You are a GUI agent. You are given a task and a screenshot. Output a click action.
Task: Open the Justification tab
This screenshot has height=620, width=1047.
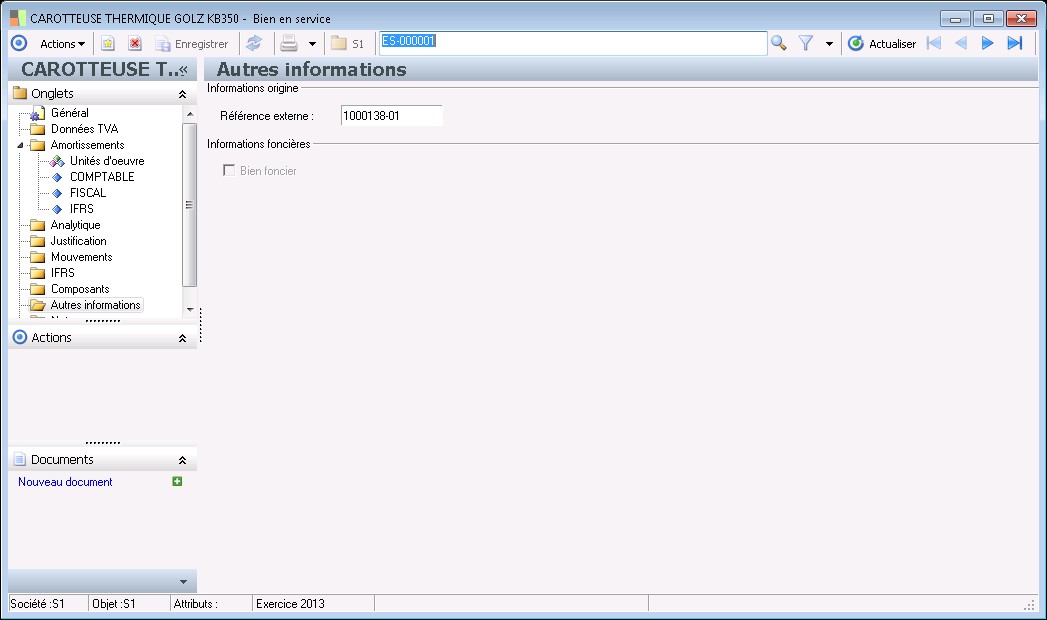pos(78,241)
